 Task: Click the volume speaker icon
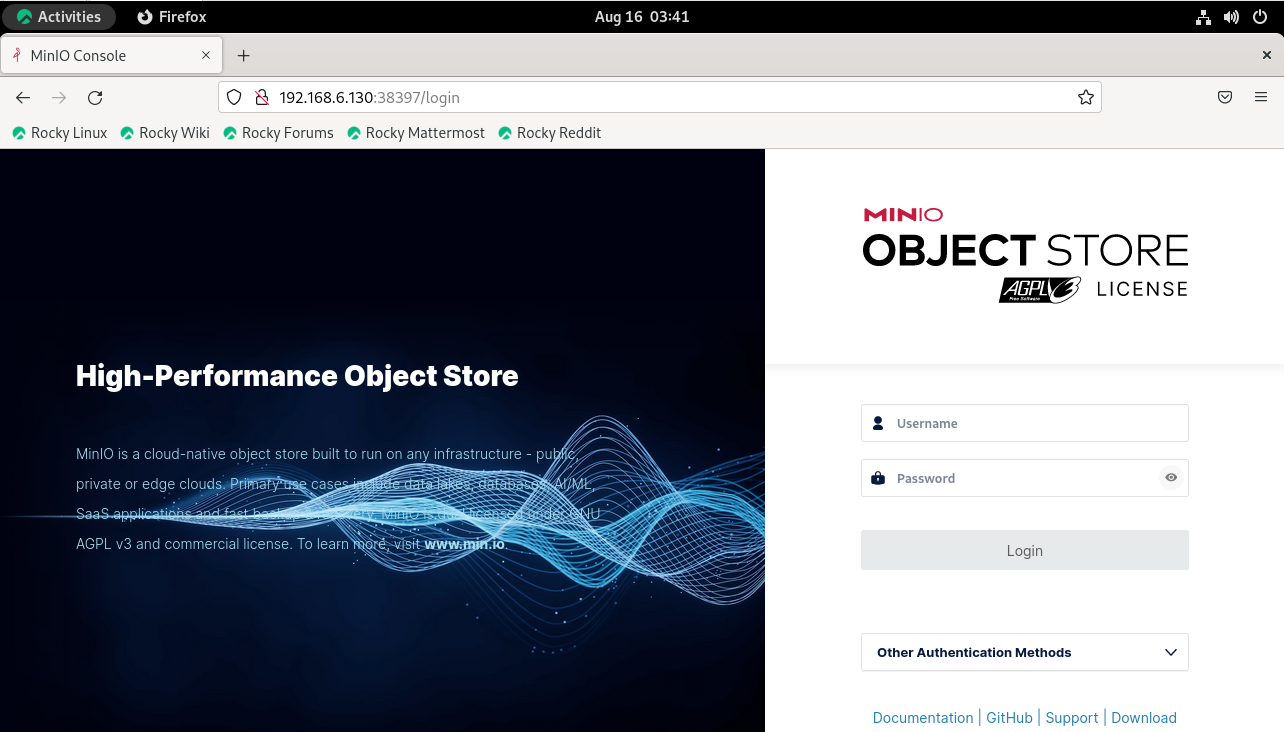[1231, 17]
